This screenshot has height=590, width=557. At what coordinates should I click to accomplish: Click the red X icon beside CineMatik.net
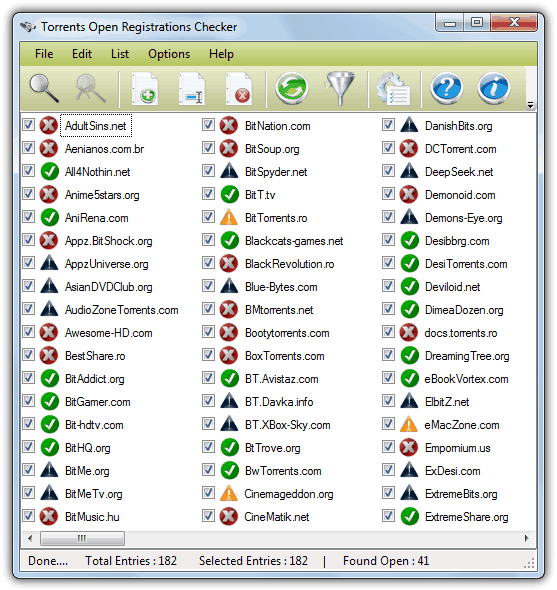point(229,516)
